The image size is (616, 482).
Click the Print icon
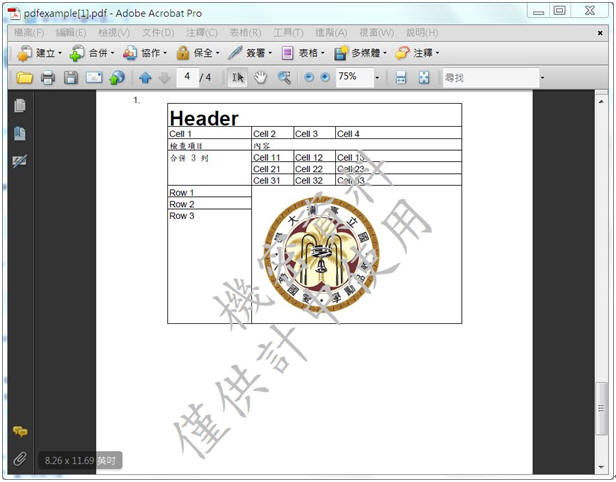(x=48, y=78)
